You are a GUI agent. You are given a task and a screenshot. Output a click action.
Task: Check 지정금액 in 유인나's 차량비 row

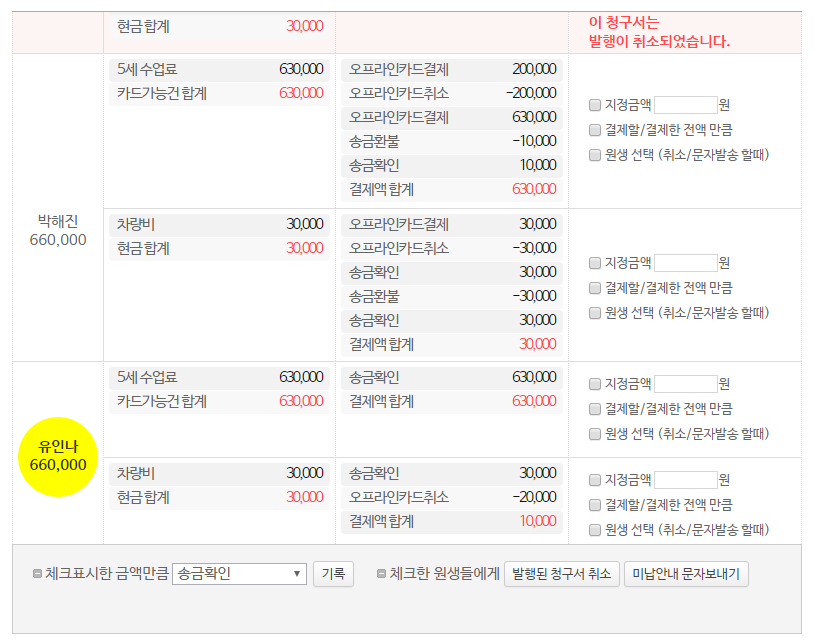(x=595, y=480)
